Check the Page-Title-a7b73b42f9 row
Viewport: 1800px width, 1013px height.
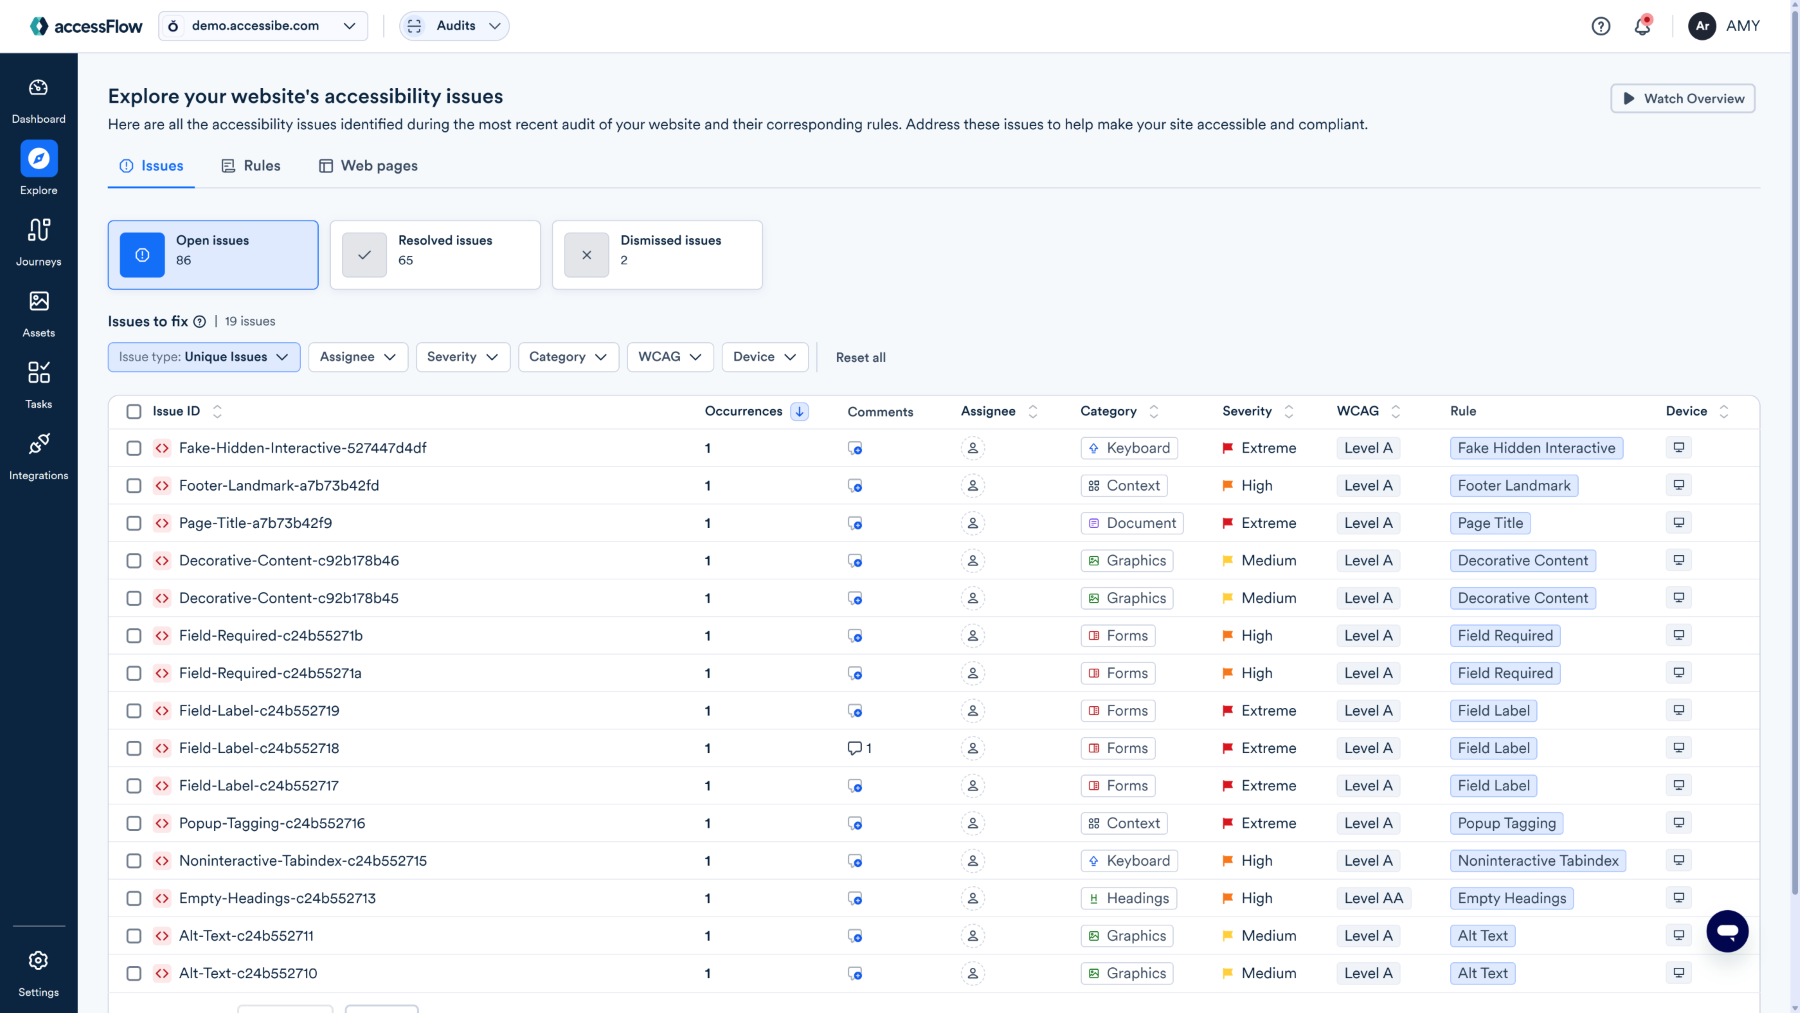click(134, 523)
